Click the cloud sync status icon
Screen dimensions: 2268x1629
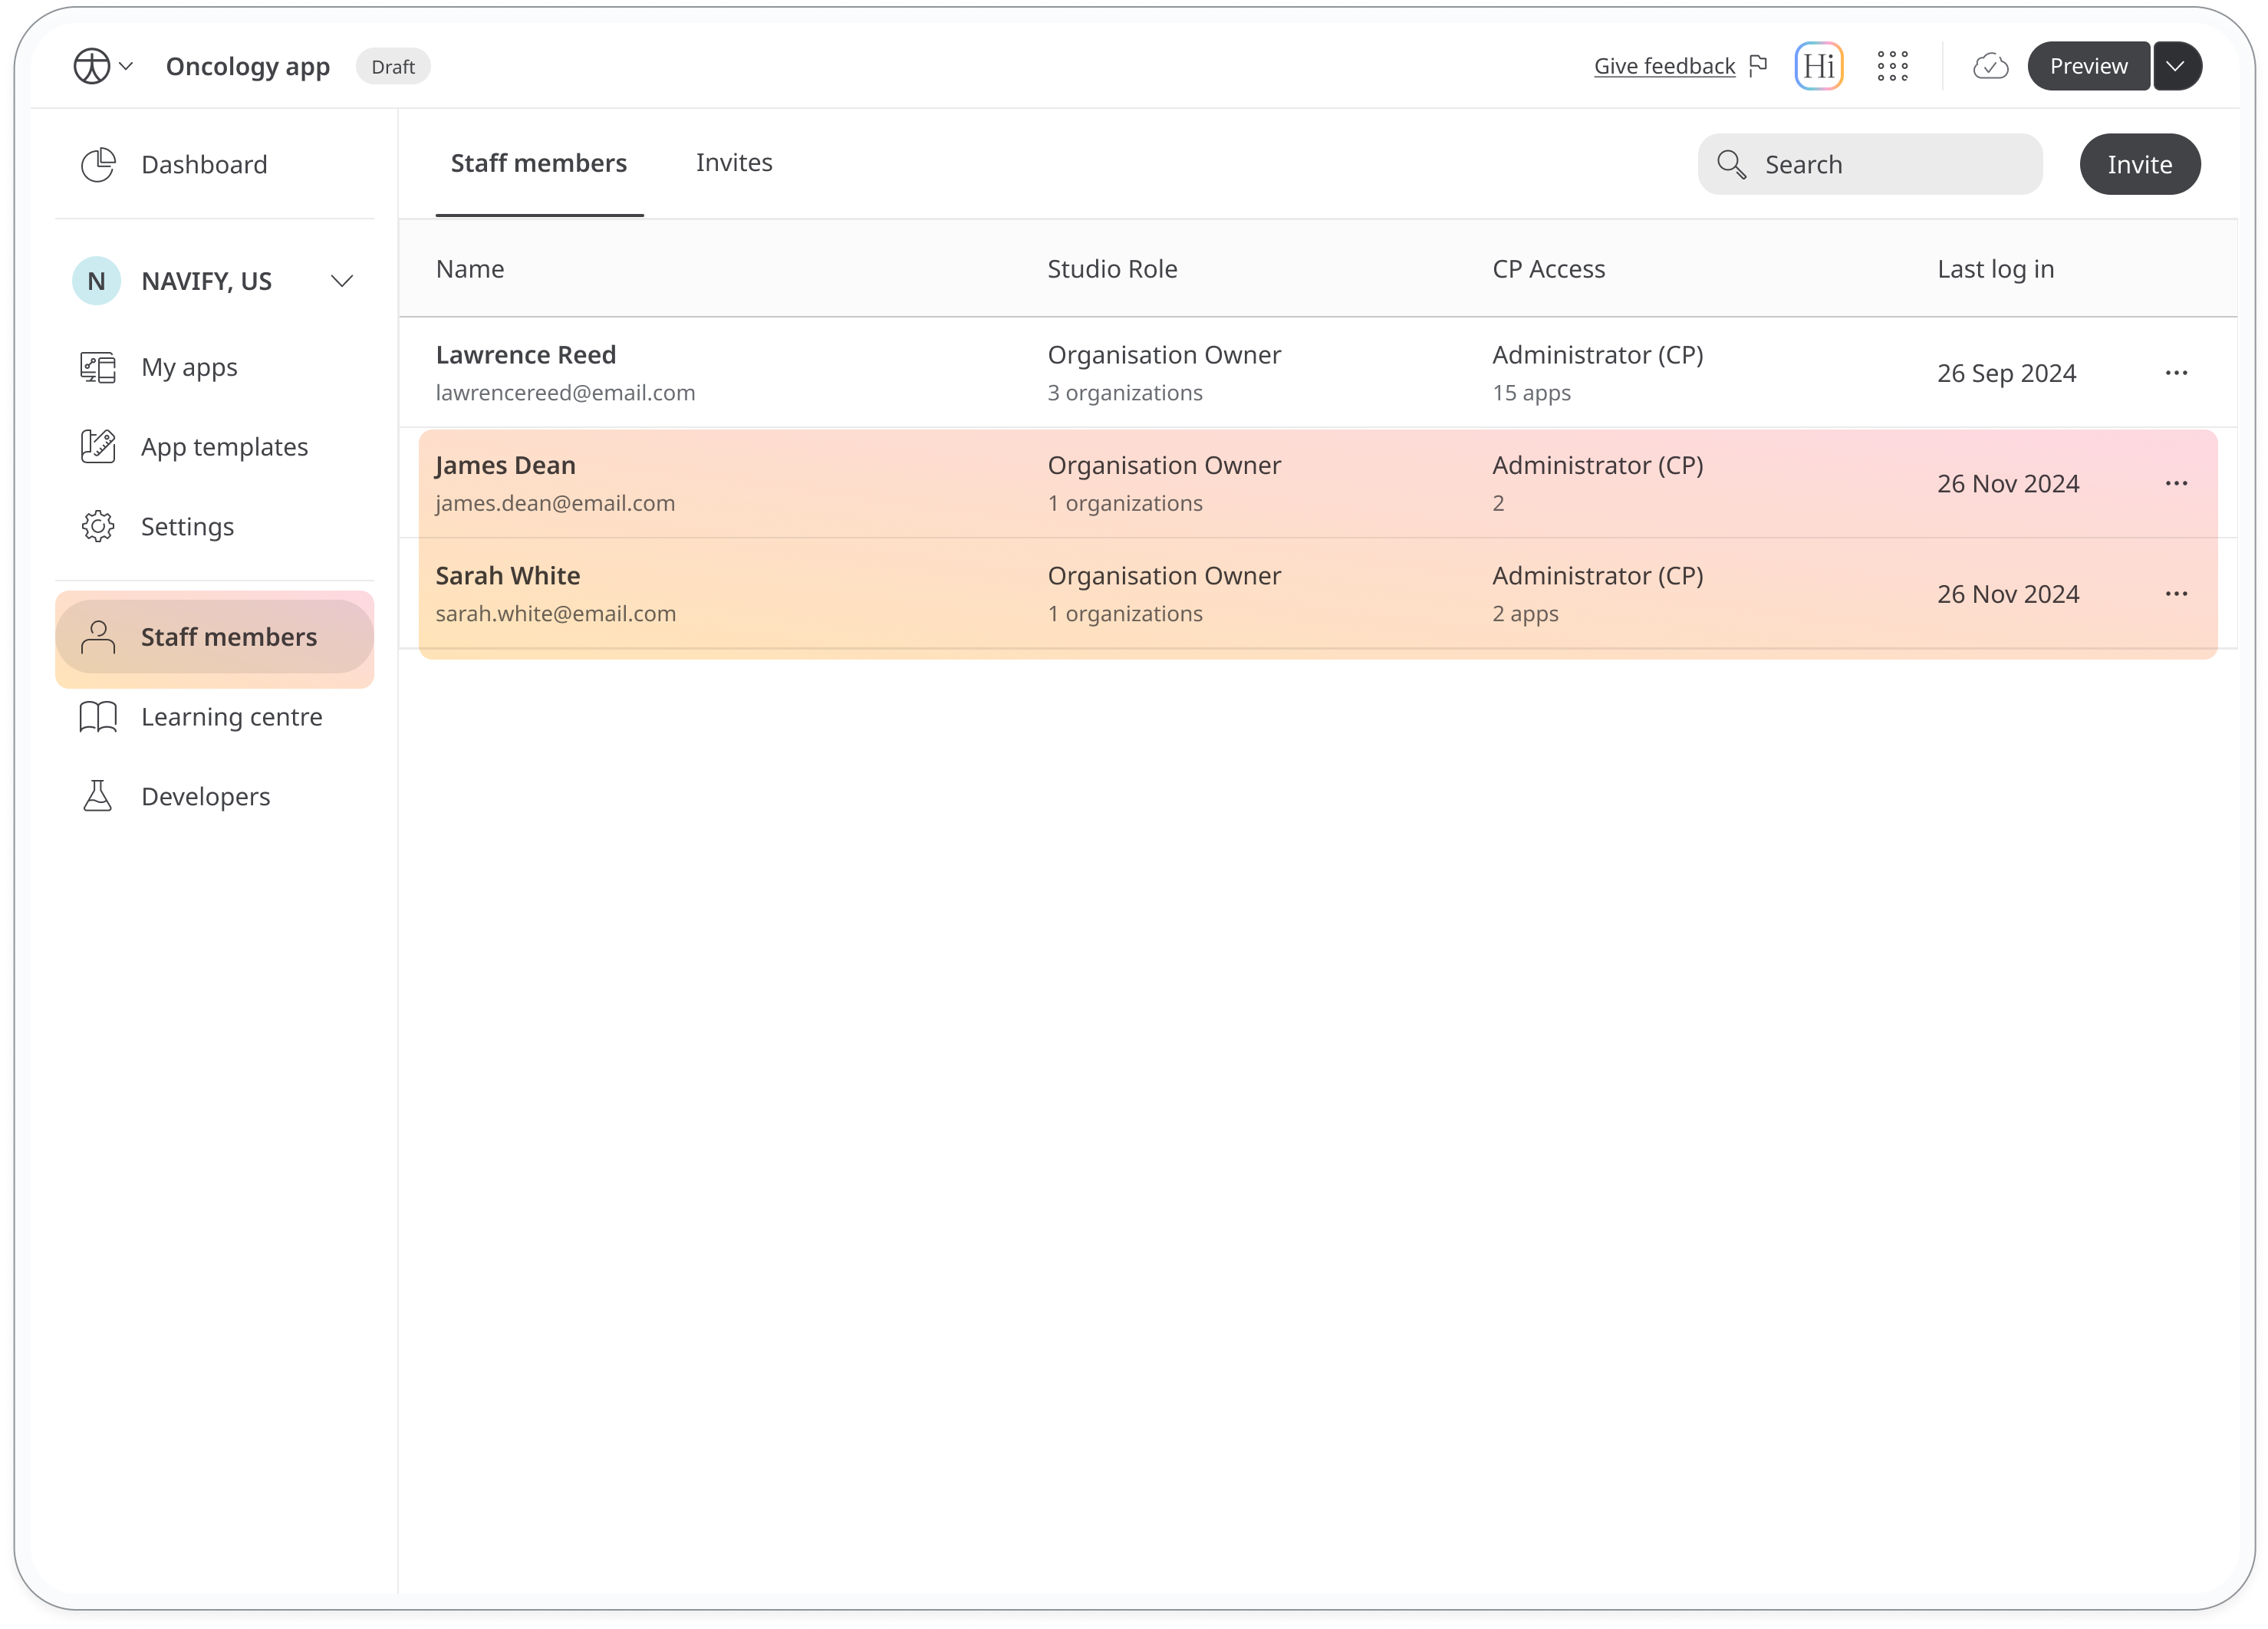[1992, 65]
